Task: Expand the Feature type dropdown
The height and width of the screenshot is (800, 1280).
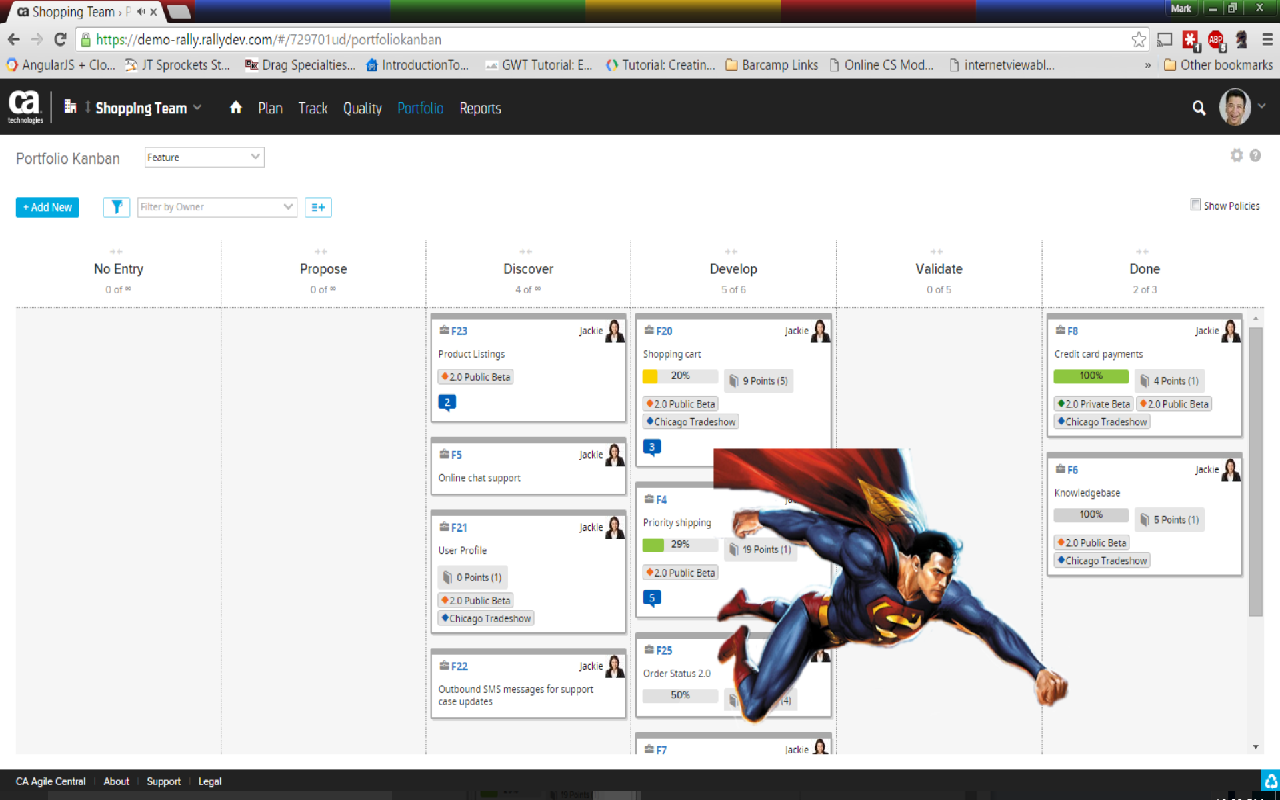Action: point(204,157)
